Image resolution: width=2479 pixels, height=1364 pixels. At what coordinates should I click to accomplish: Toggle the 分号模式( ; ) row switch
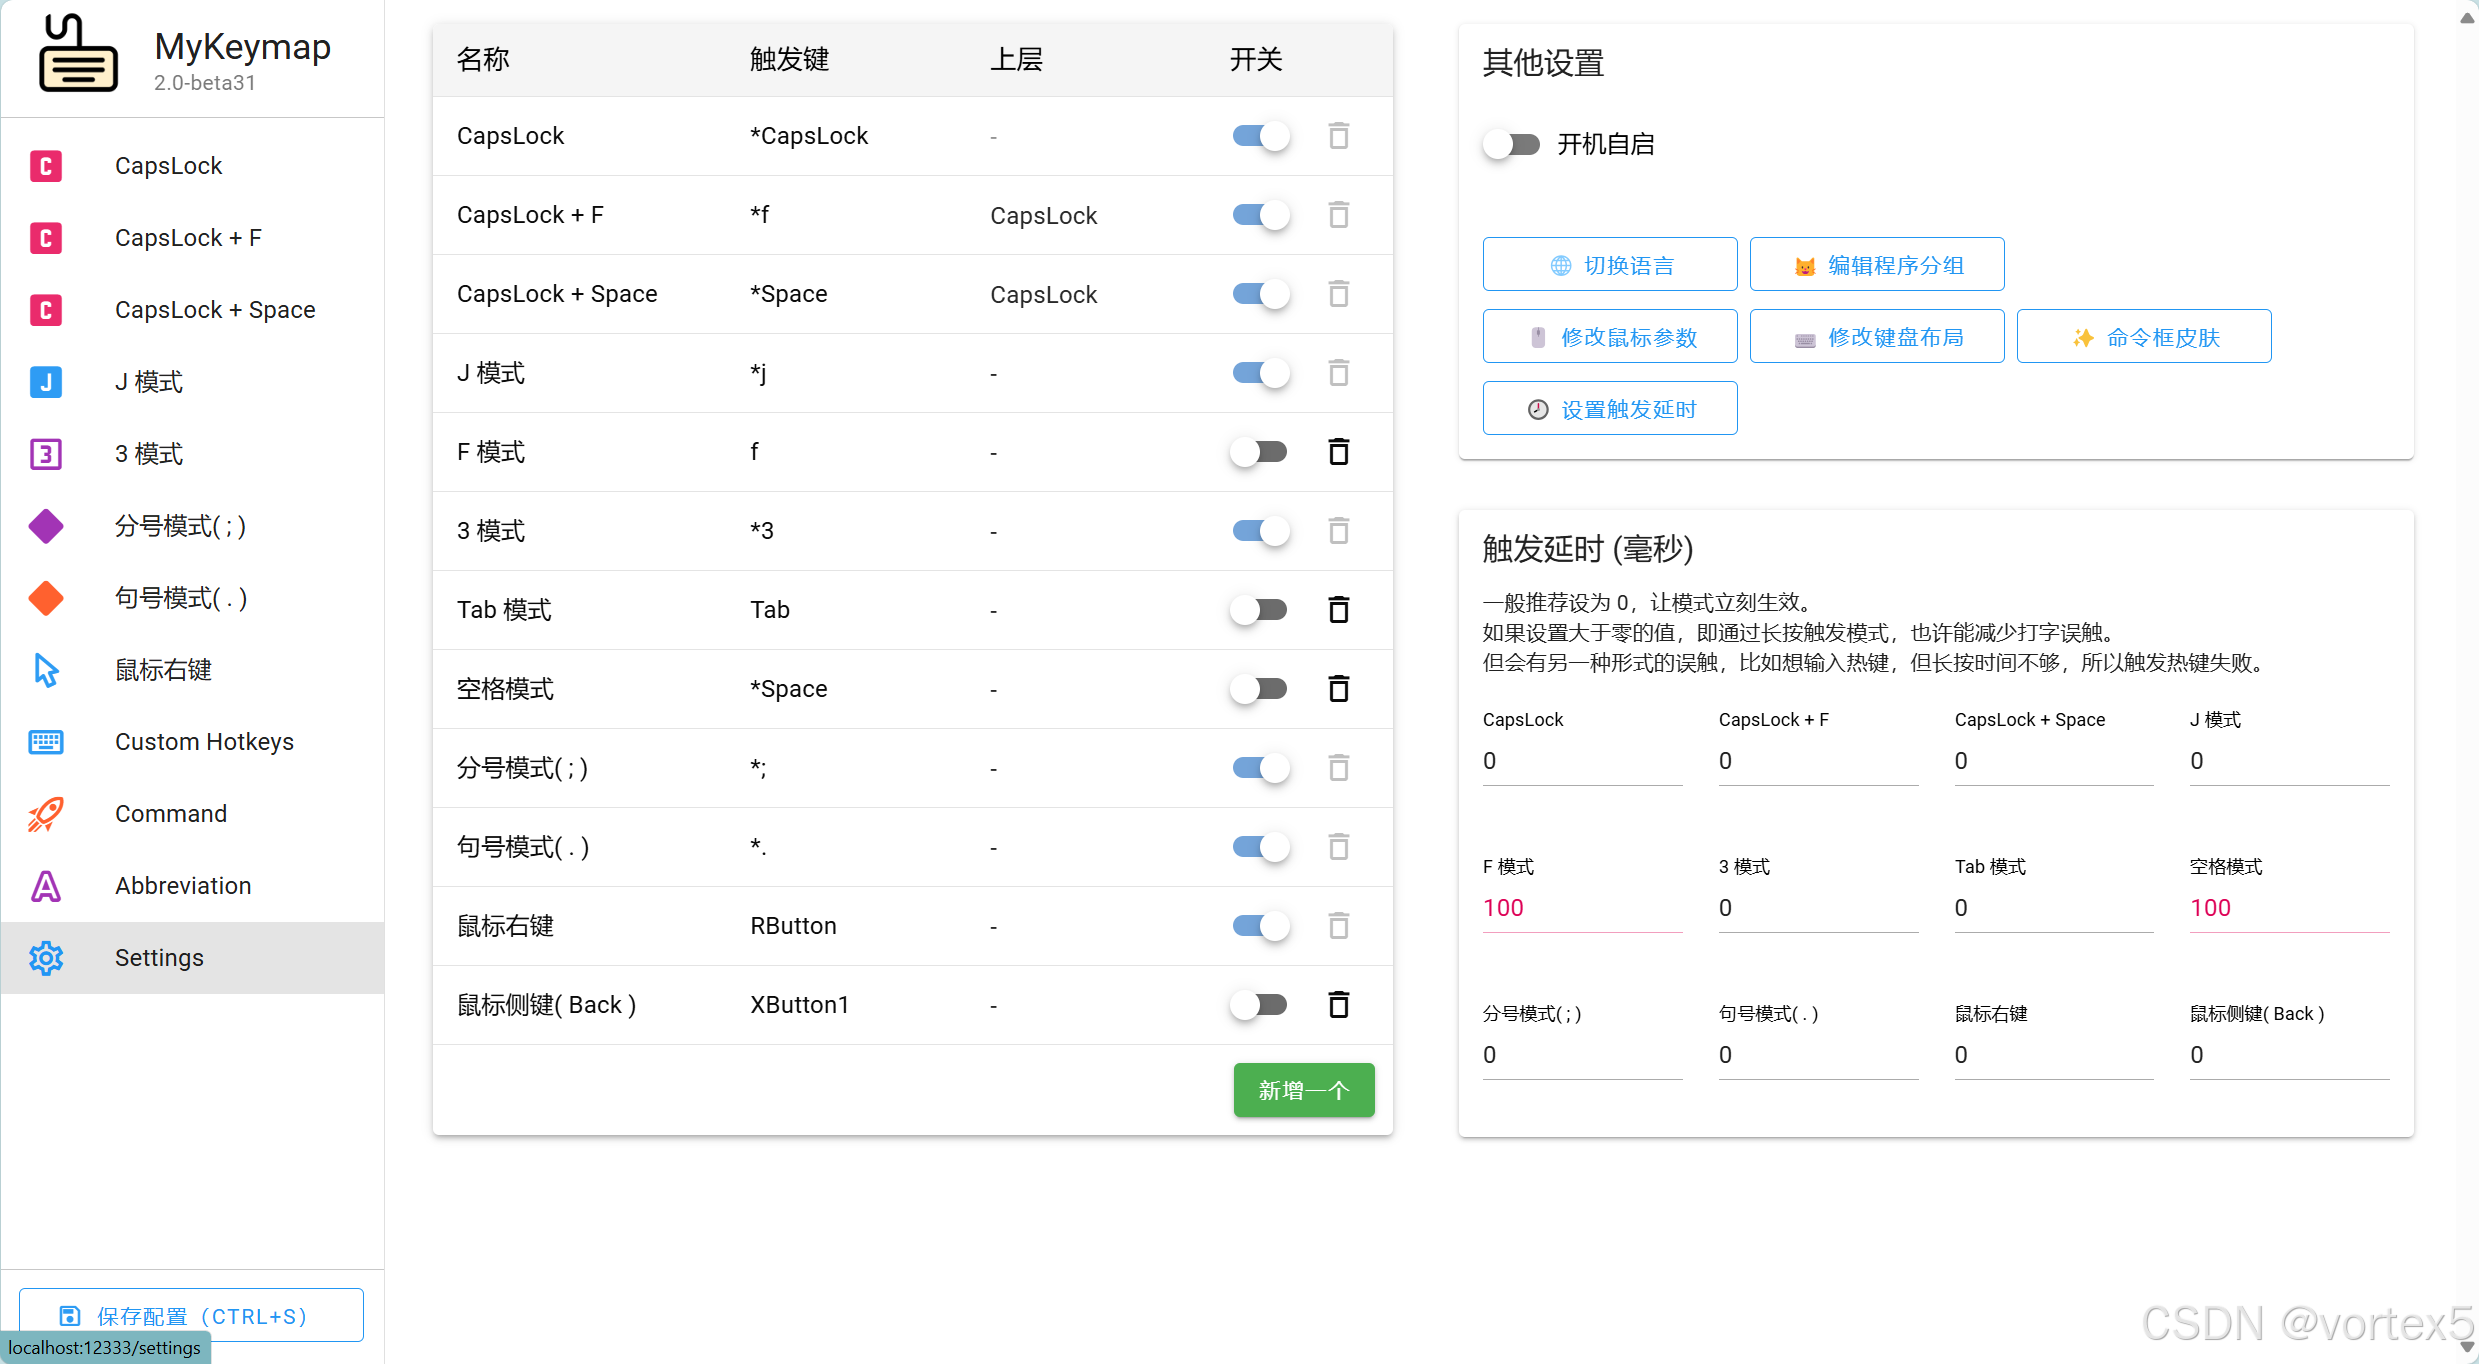click(x=1260, y=768)
